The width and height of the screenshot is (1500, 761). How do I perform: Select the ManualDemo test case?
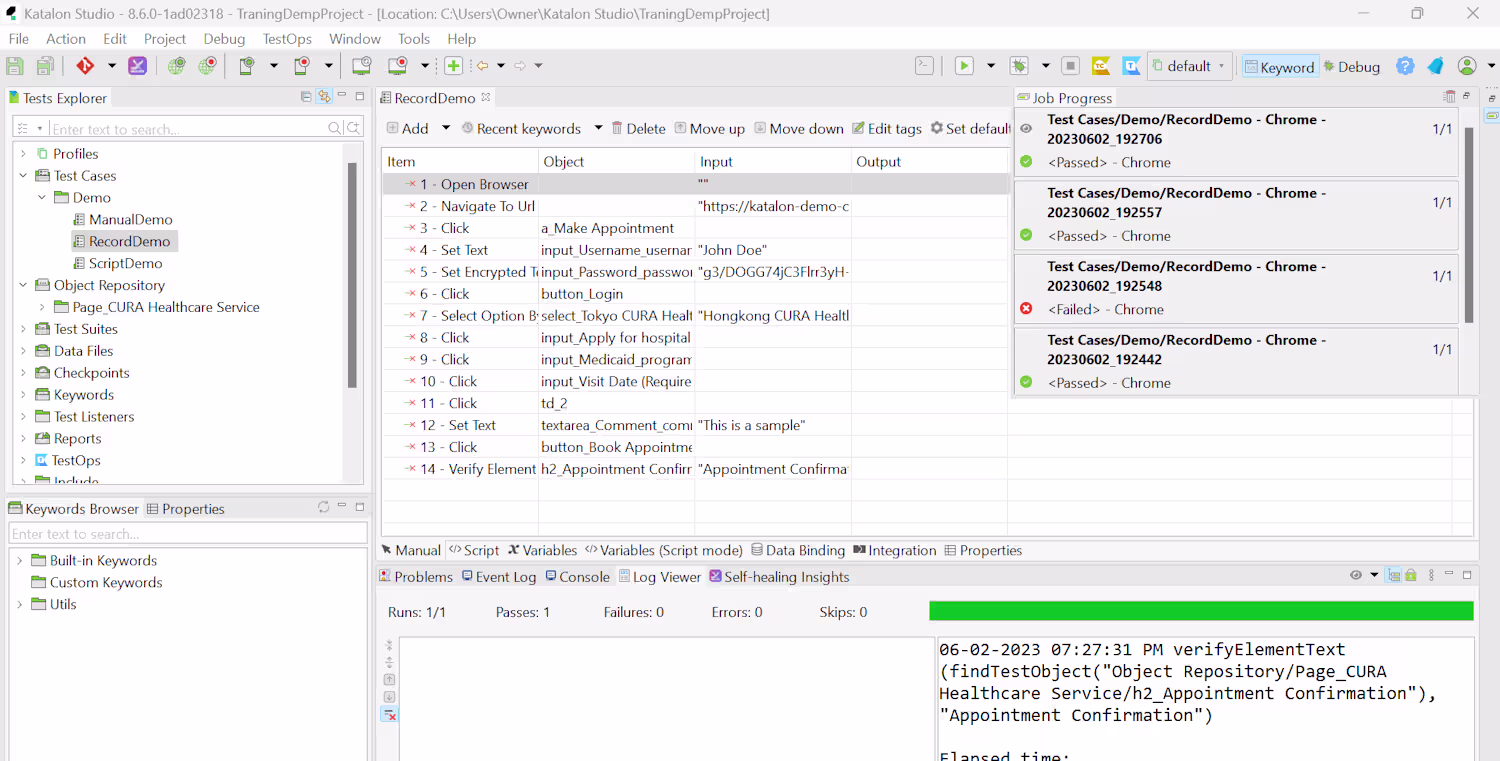tap(122, 220)
